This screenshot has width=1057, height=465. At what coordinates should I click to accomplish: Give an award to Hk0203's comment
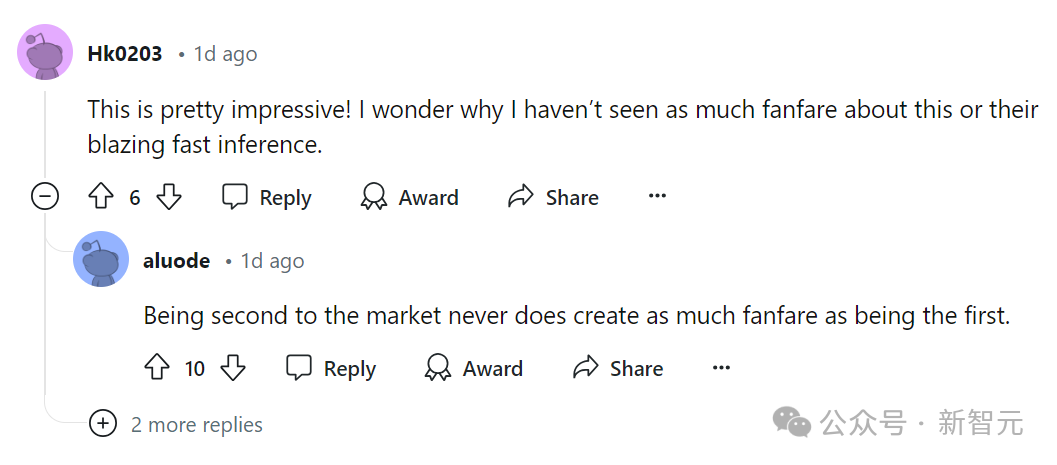[410, 197]
